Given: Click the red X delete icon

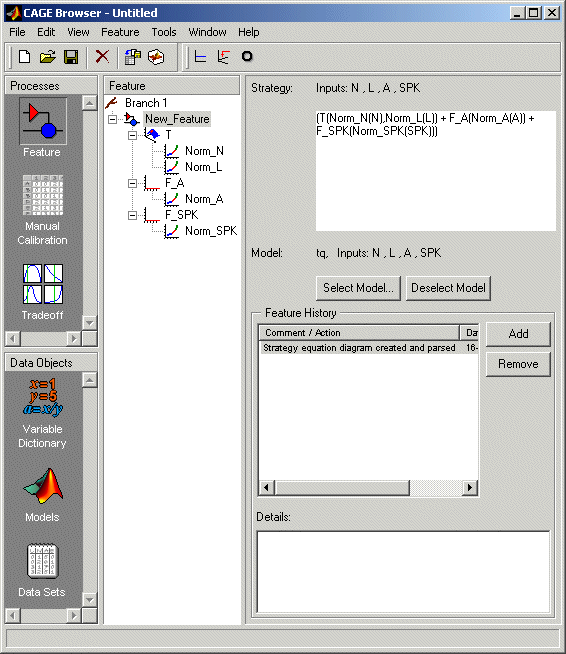Looking at the screenshot, I should (x=102, y=56).
